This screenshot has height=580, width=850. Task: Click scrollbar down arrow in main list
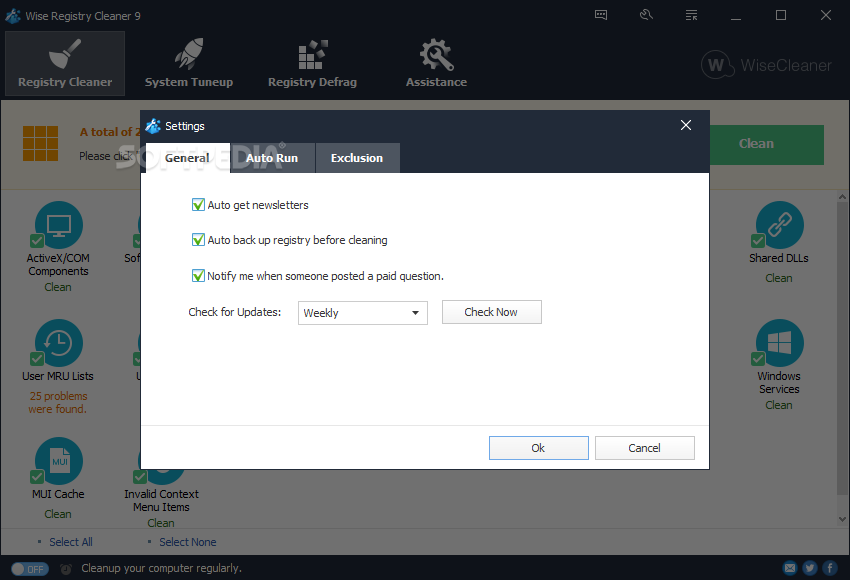tap(842, 519)
